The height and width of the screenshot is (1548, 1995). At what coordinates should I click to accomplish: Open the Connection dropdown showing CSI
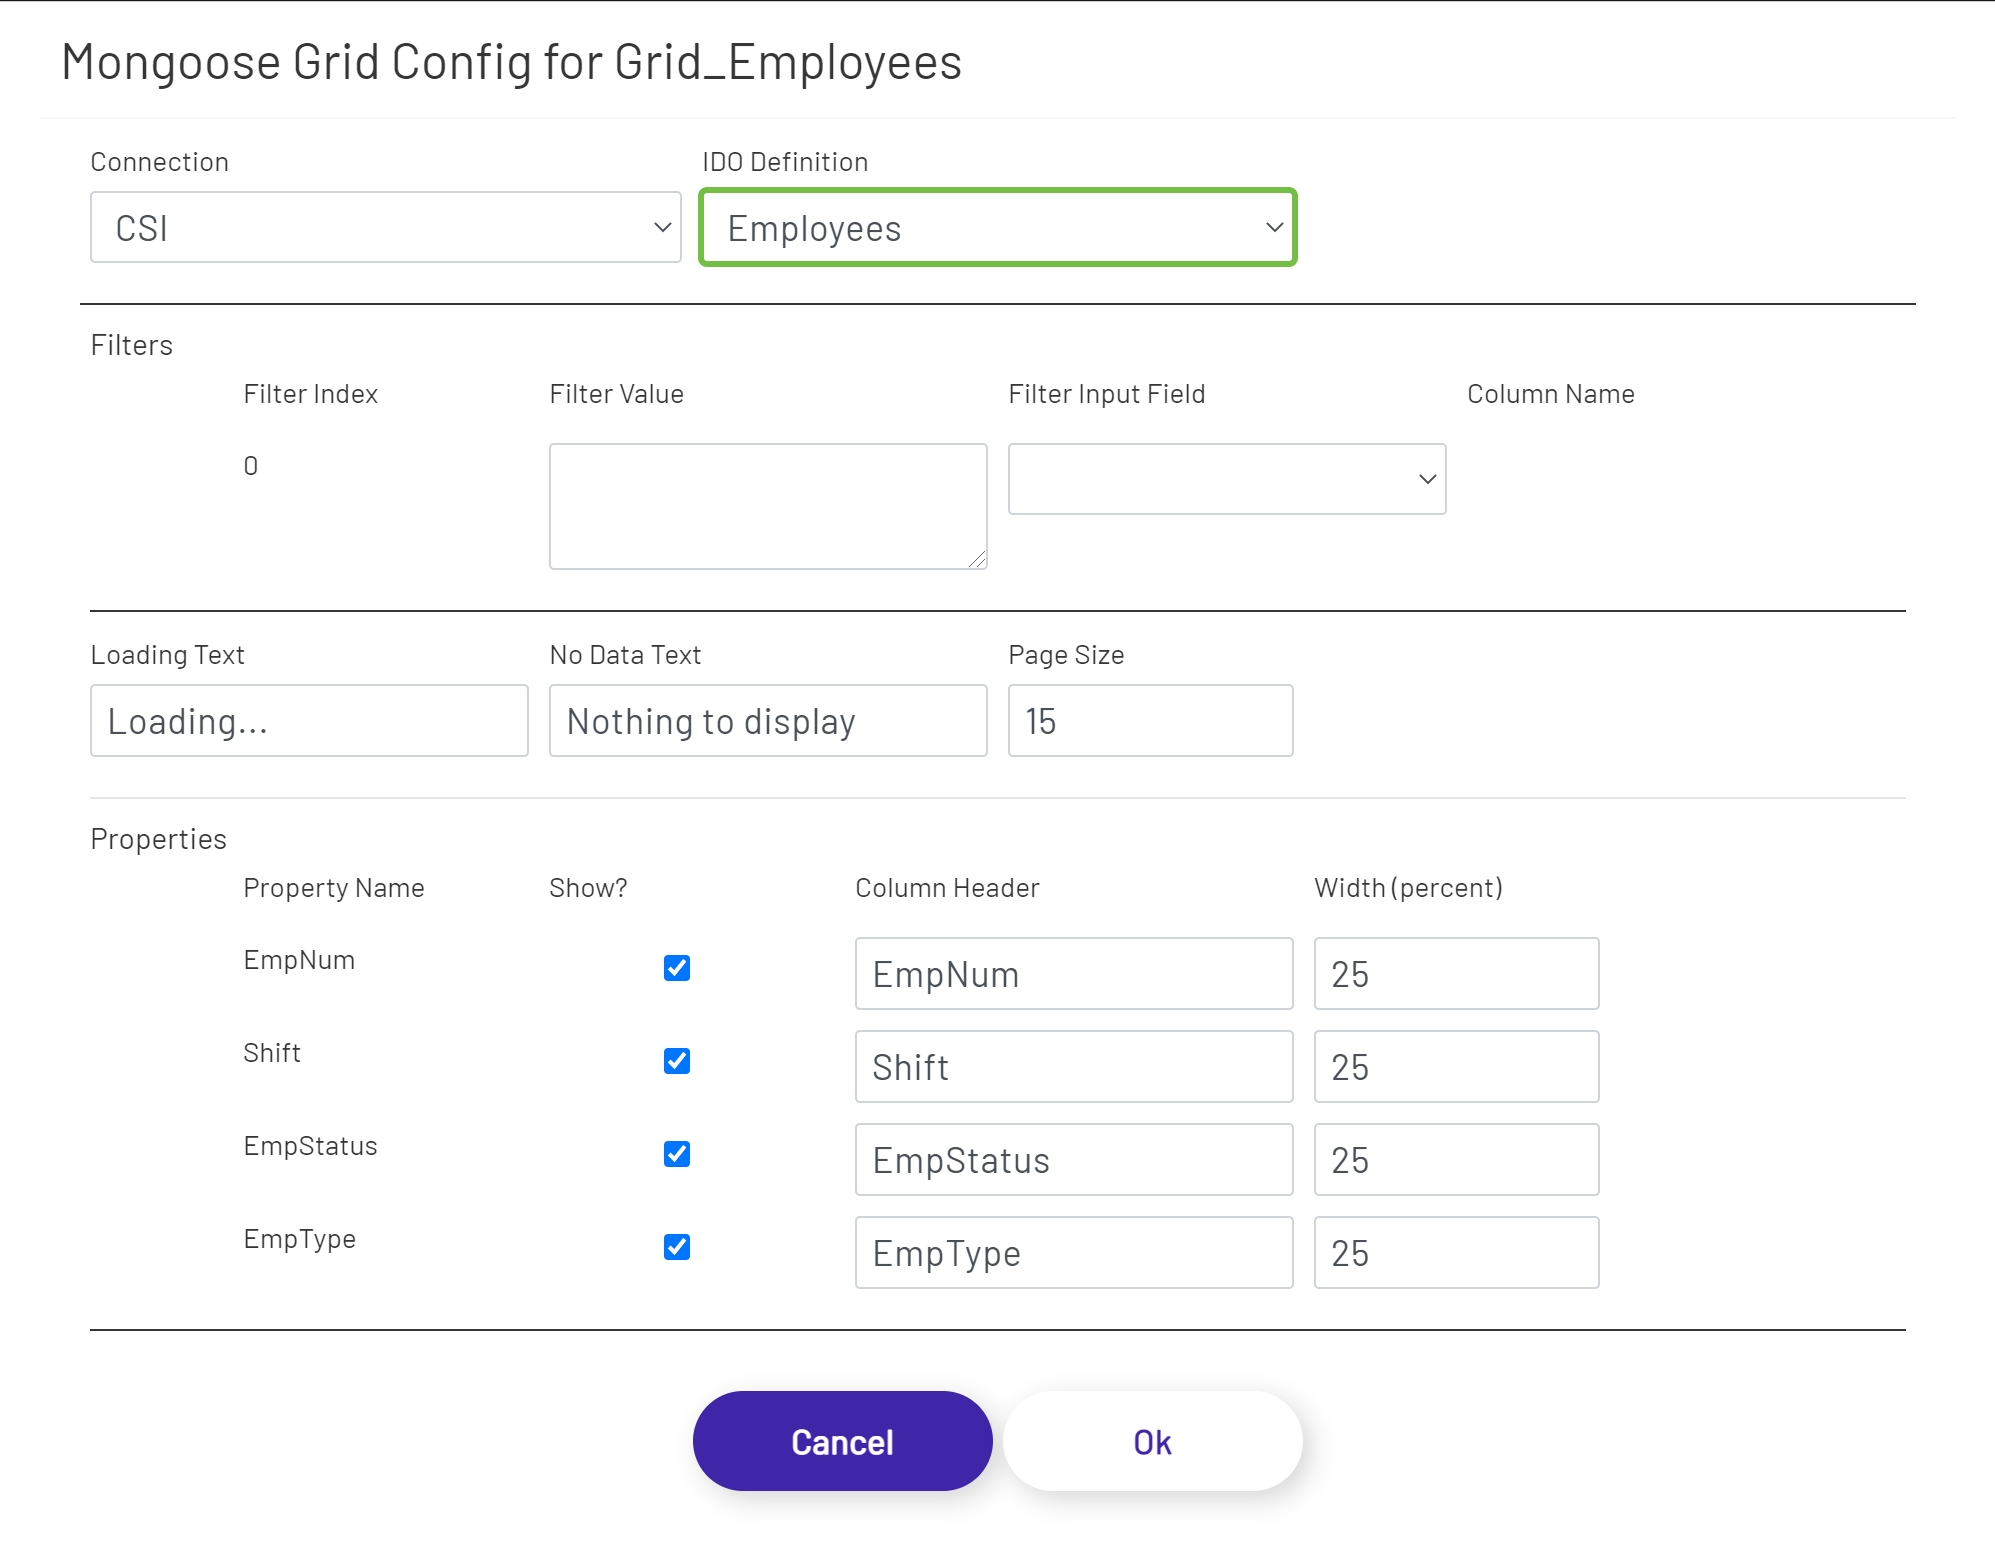[x=385, y=227]
